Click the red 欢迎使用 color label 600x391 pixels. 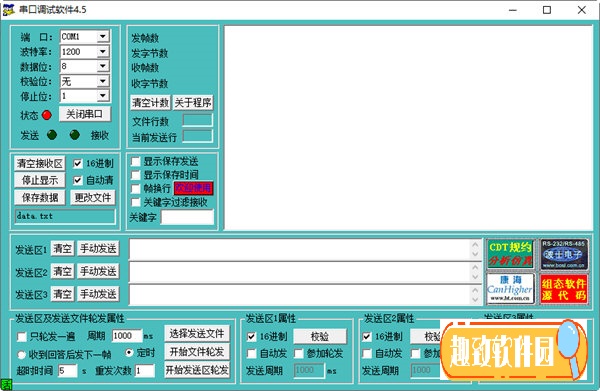193,188
